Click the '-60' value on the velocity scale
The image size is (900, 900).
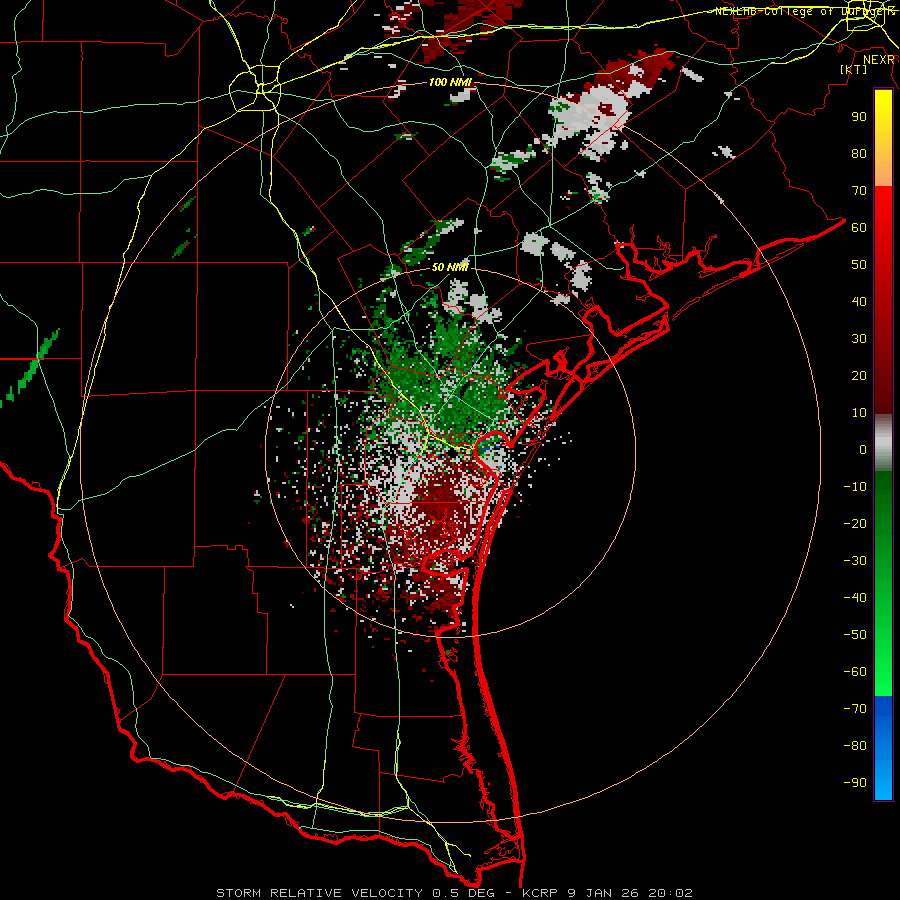coord(855,672)
